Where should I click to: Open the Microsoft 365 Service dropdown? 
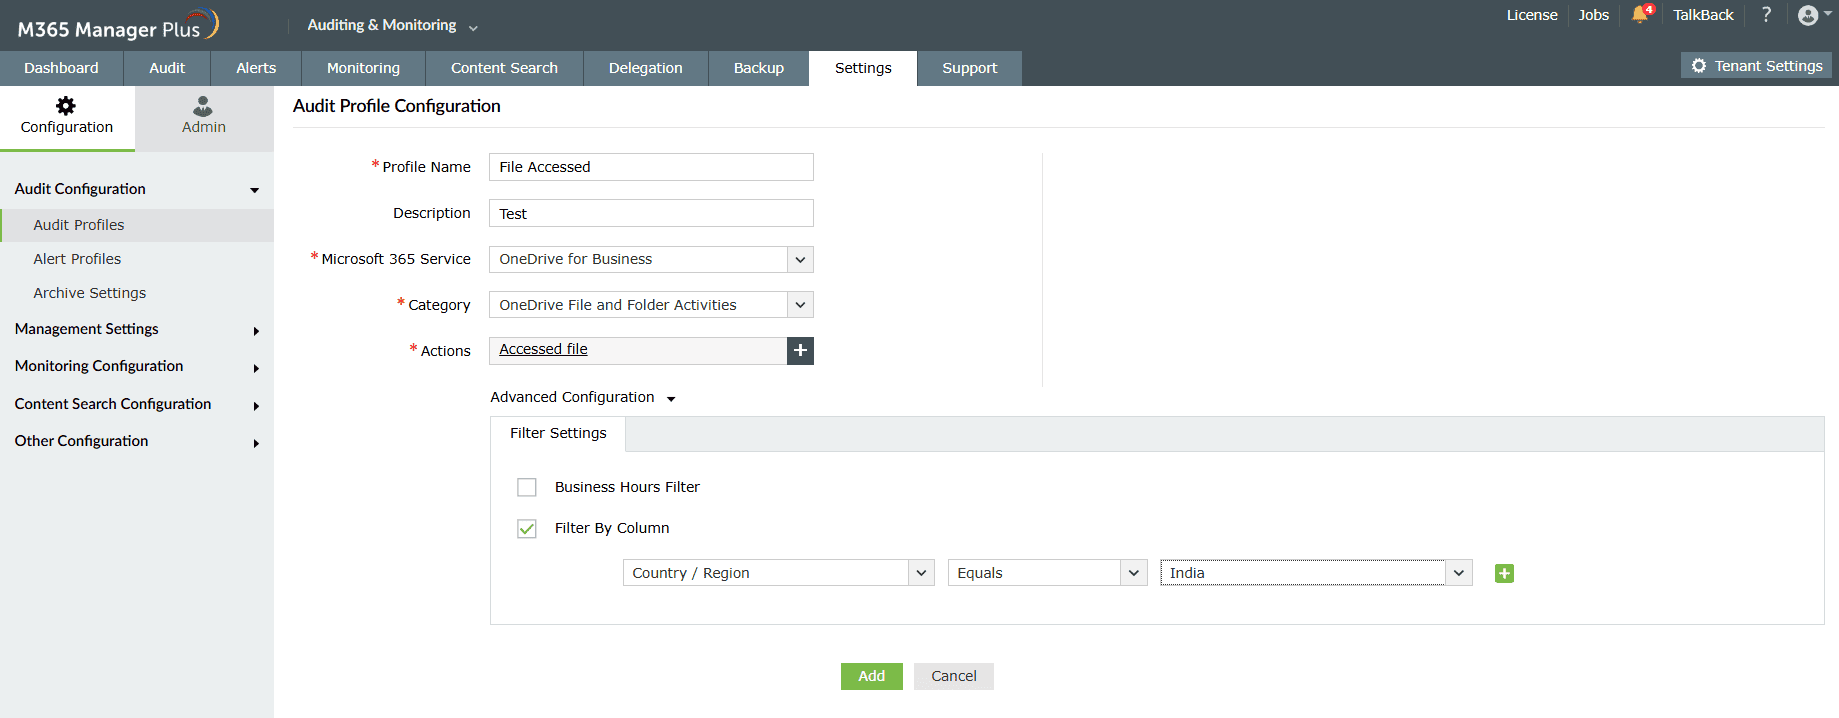click(x=651, y=259)
